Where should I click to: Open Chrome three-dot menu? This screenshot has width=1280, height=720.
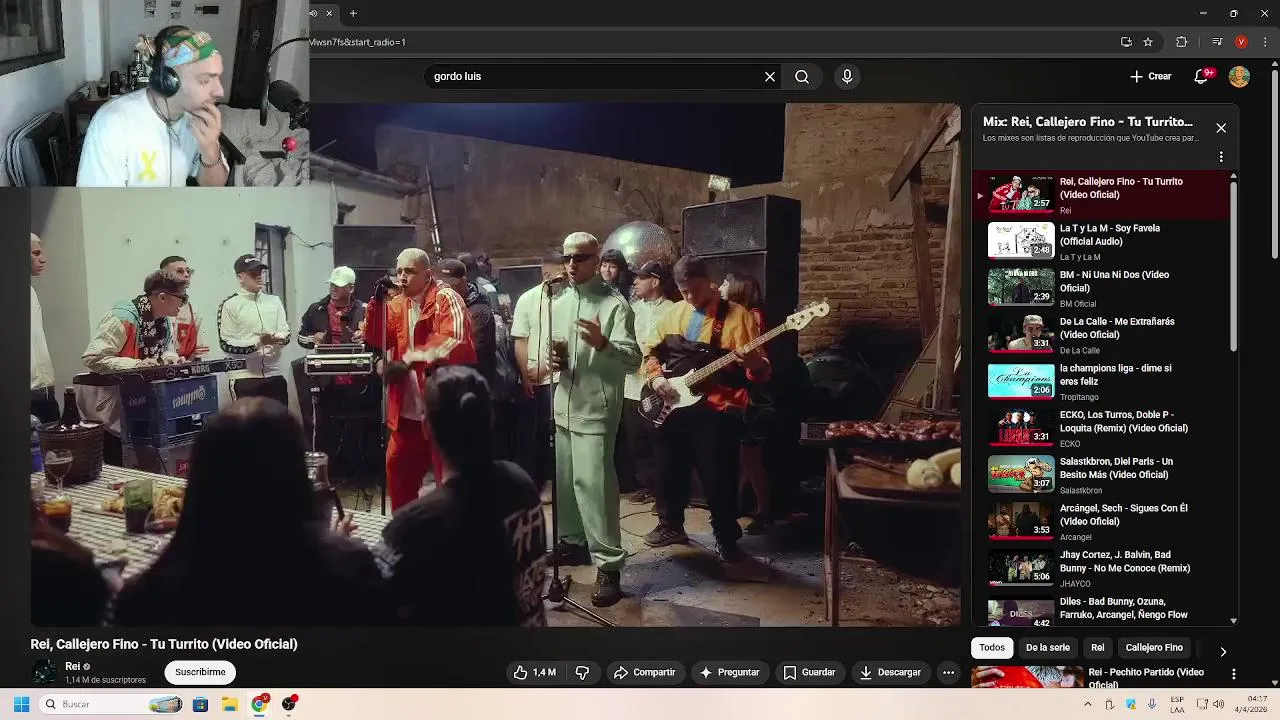point(1263,42)
